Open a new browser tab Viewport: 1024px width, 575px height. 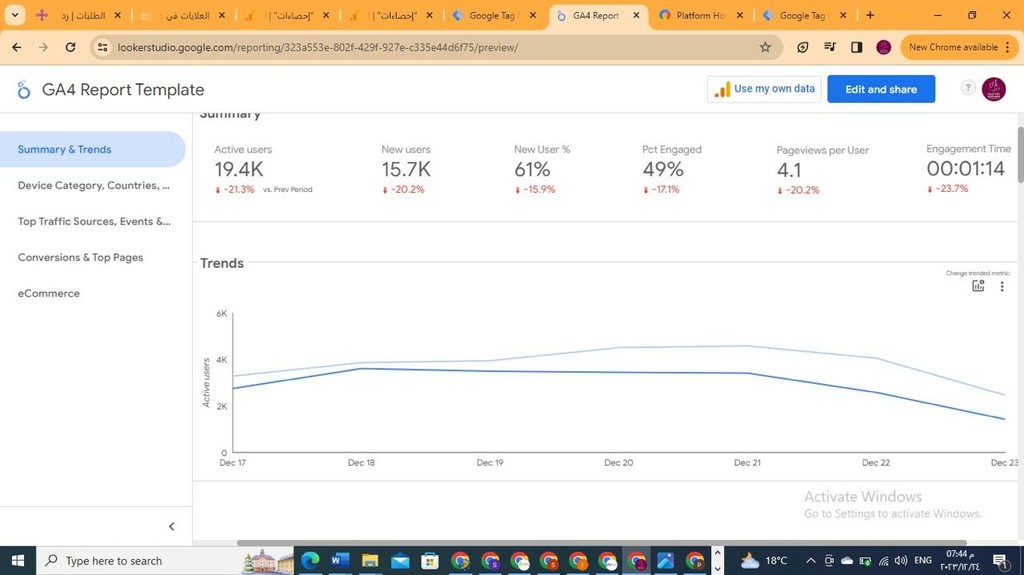click(x=870, y=15)
